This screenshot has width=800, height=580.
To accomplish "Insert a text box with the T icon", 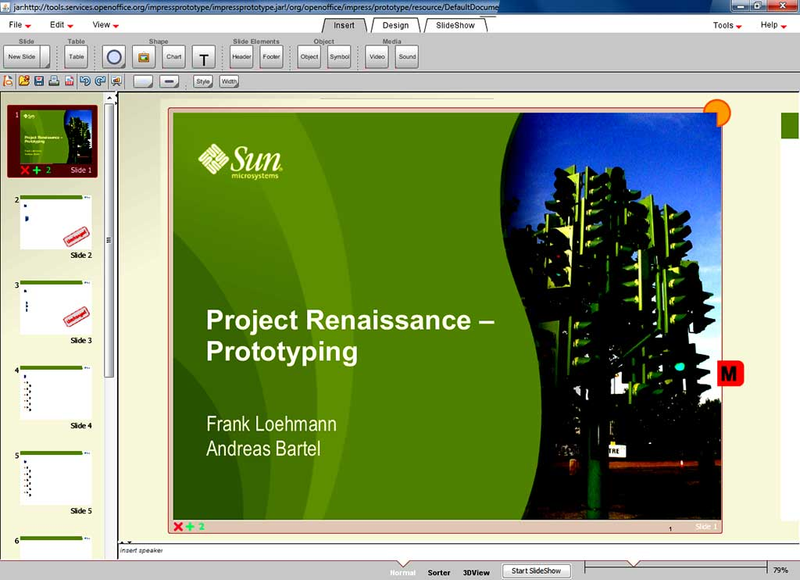I will click(x=201, y=56).
